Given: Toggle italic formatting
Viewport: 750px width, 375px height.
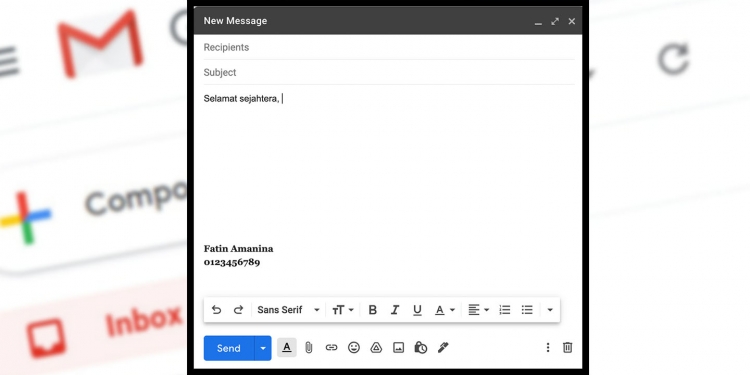Looking at the screenshot, I should (x=395, y=310).
